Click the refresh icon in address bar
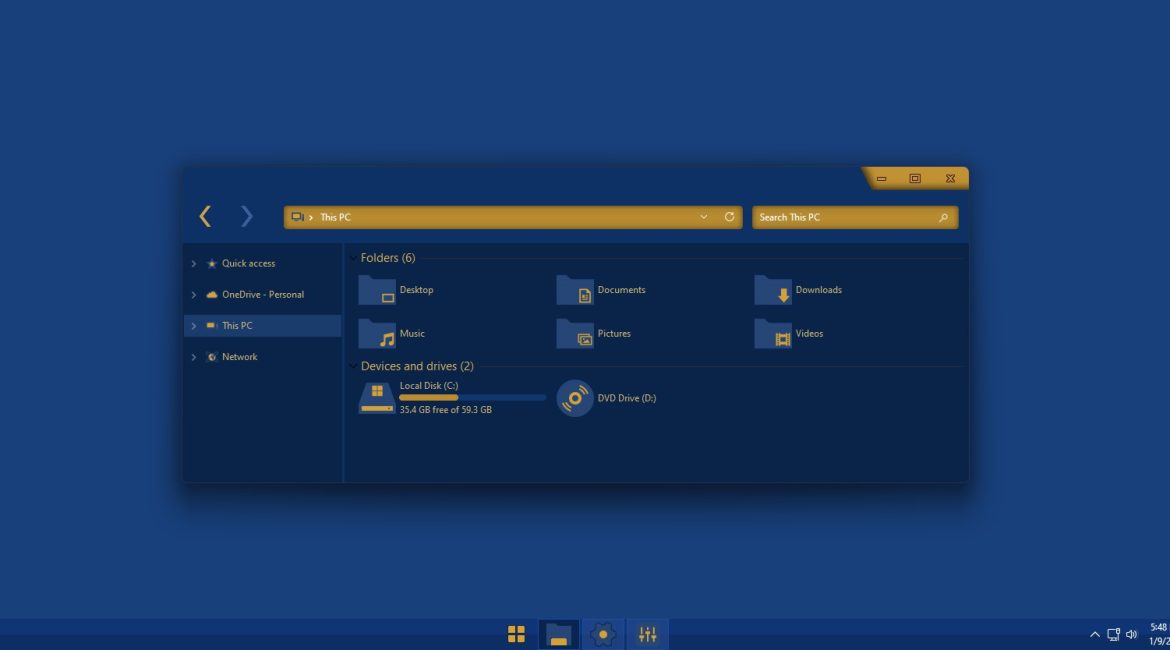 click(729, 217)
